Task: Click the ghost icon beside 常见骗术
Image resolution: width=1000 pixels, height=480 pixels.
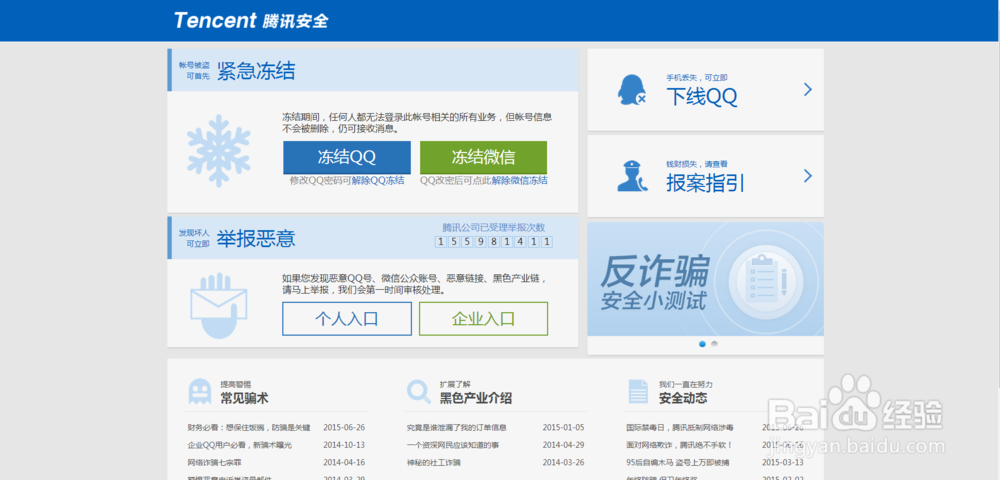Action: click(200, 391)
